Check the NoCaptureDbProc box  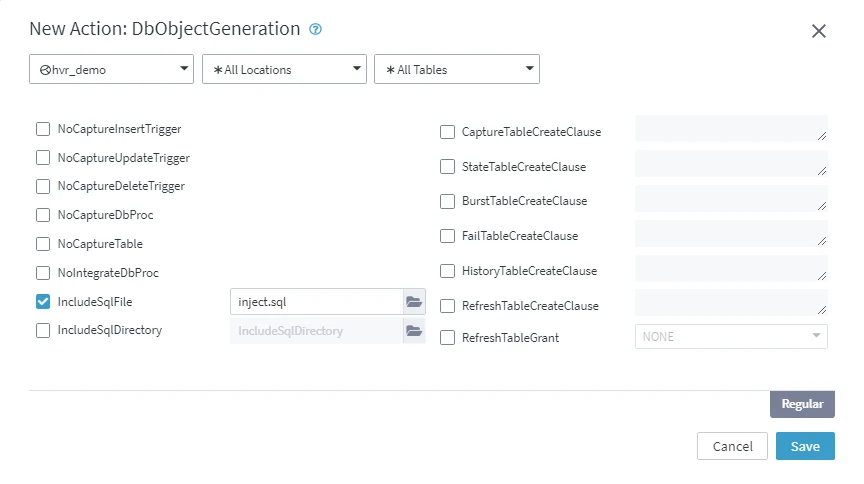[43, 215]
